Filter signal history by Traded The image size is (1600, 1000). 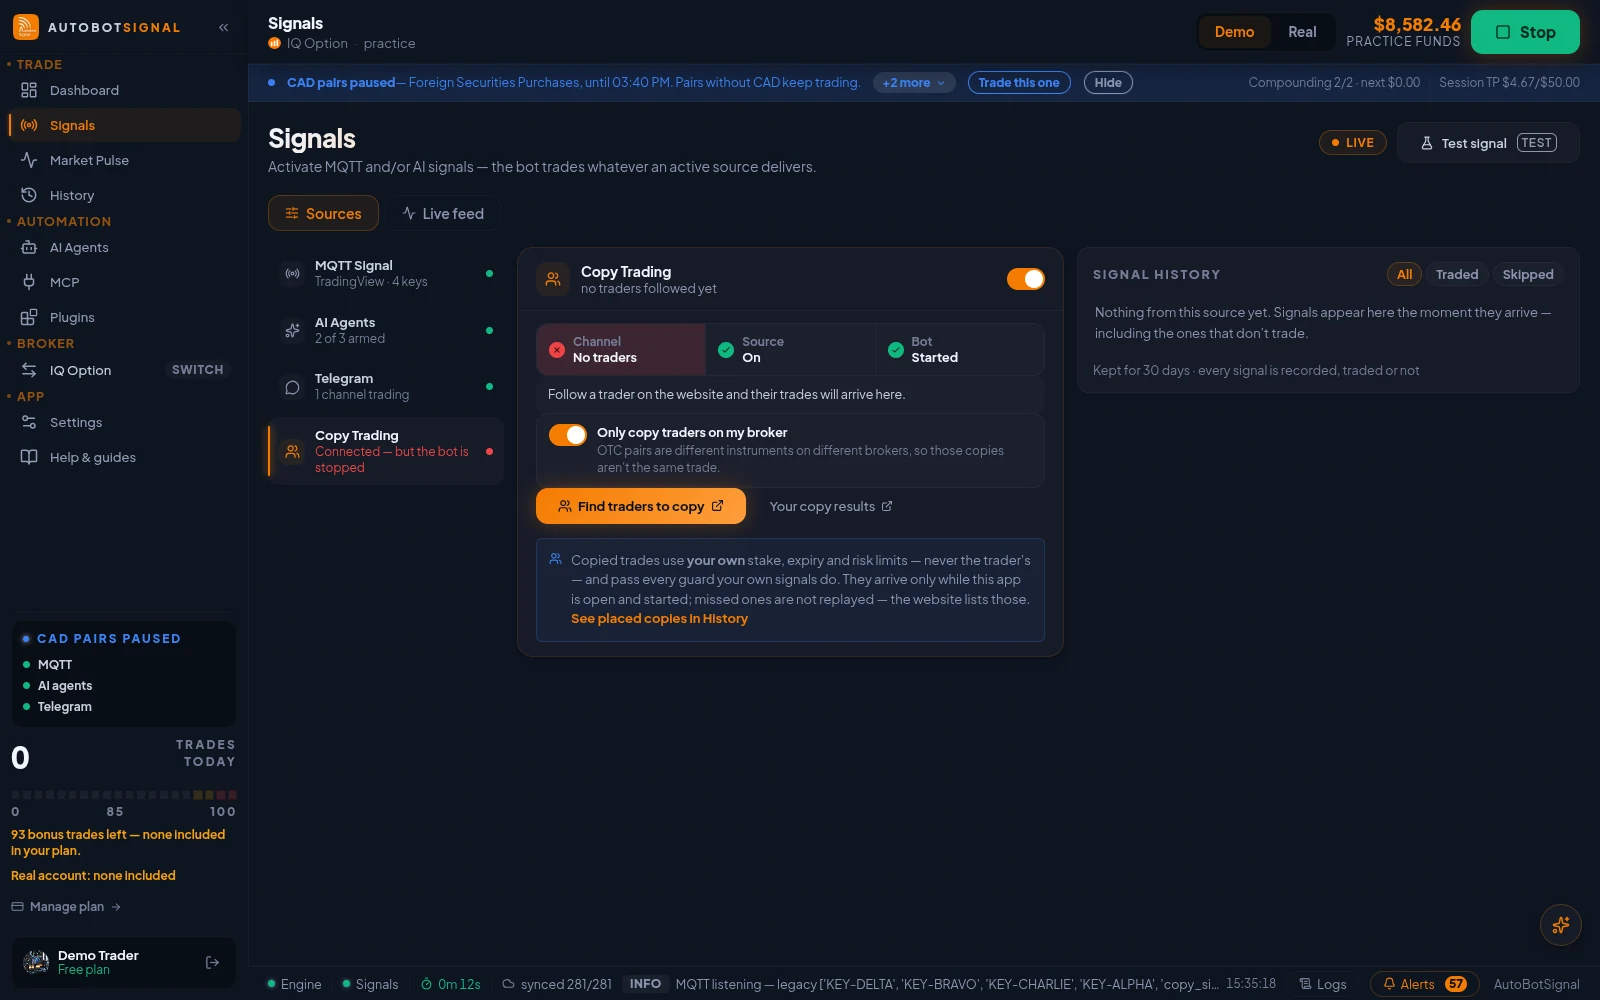coord(1456,275)
